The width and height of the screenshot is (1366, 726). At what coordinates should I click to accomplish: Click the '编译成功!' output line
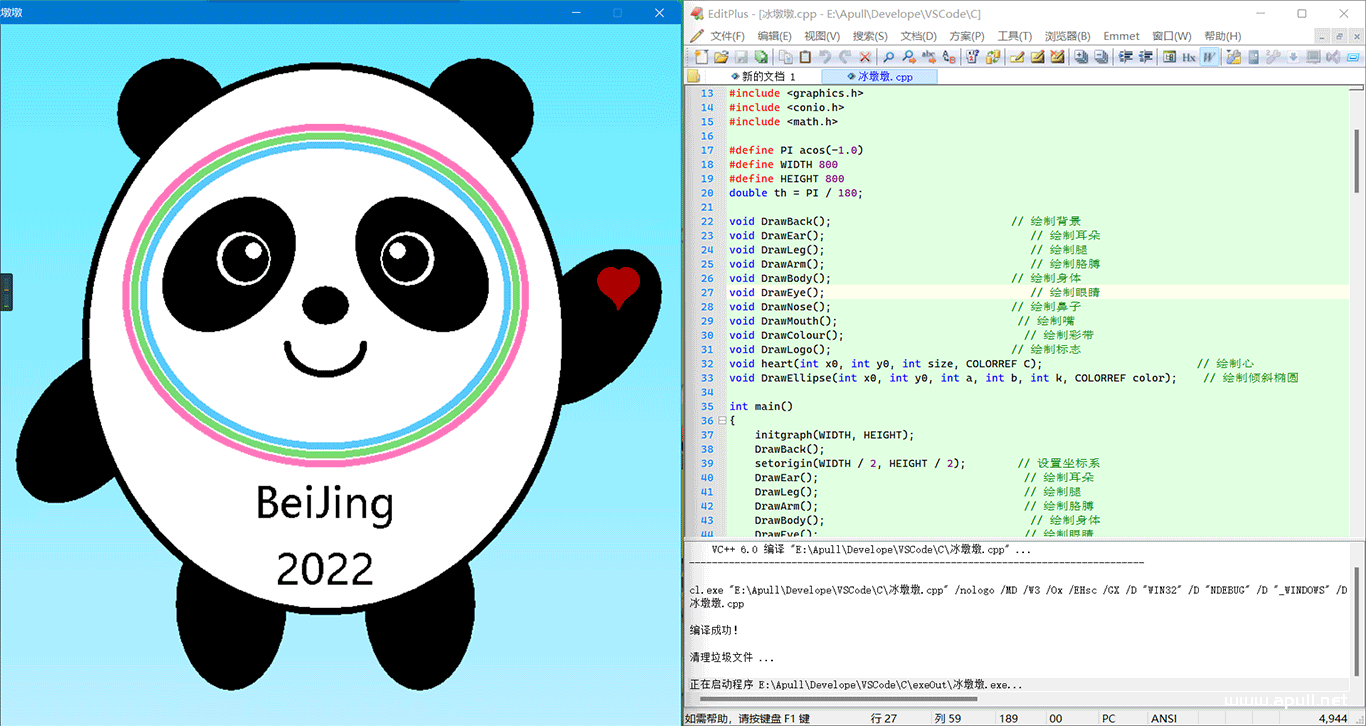714,631
